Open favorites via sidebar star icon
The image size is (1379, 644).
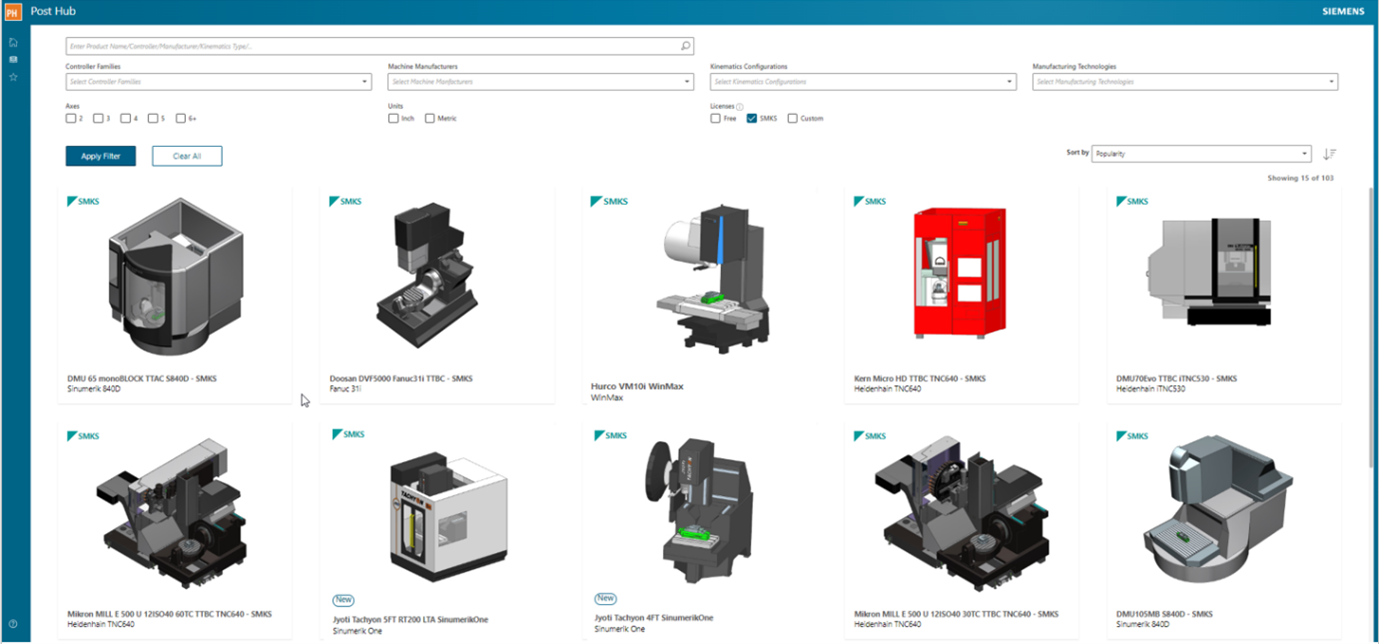(13, 76)
